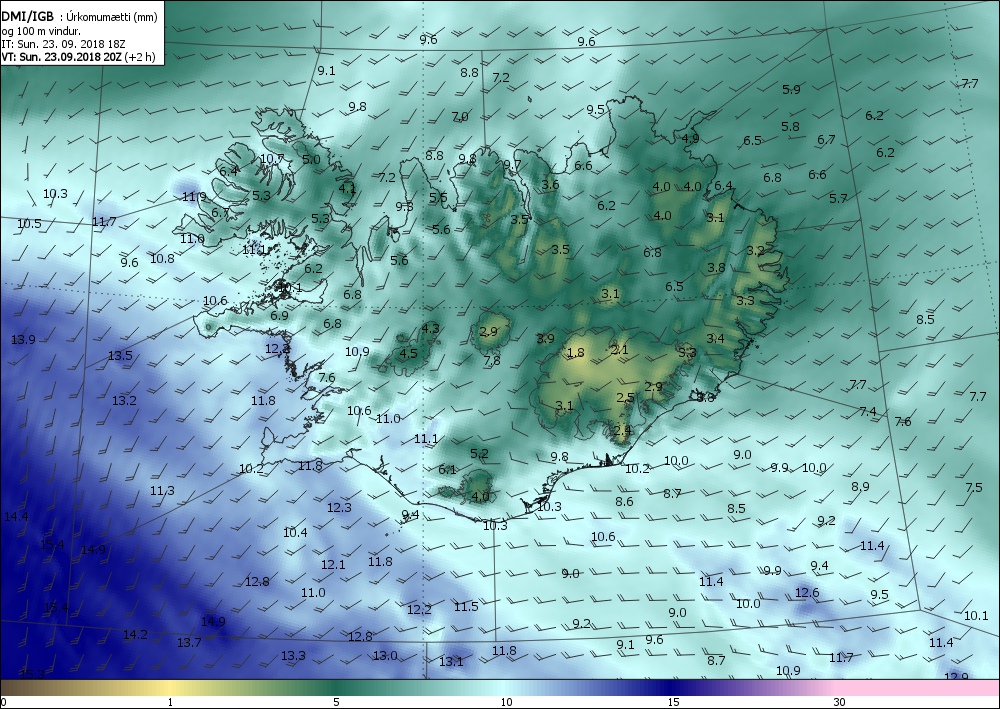Click the color scale label '30'
Viewport: 1000px width, 709px height.
(839, 702)
